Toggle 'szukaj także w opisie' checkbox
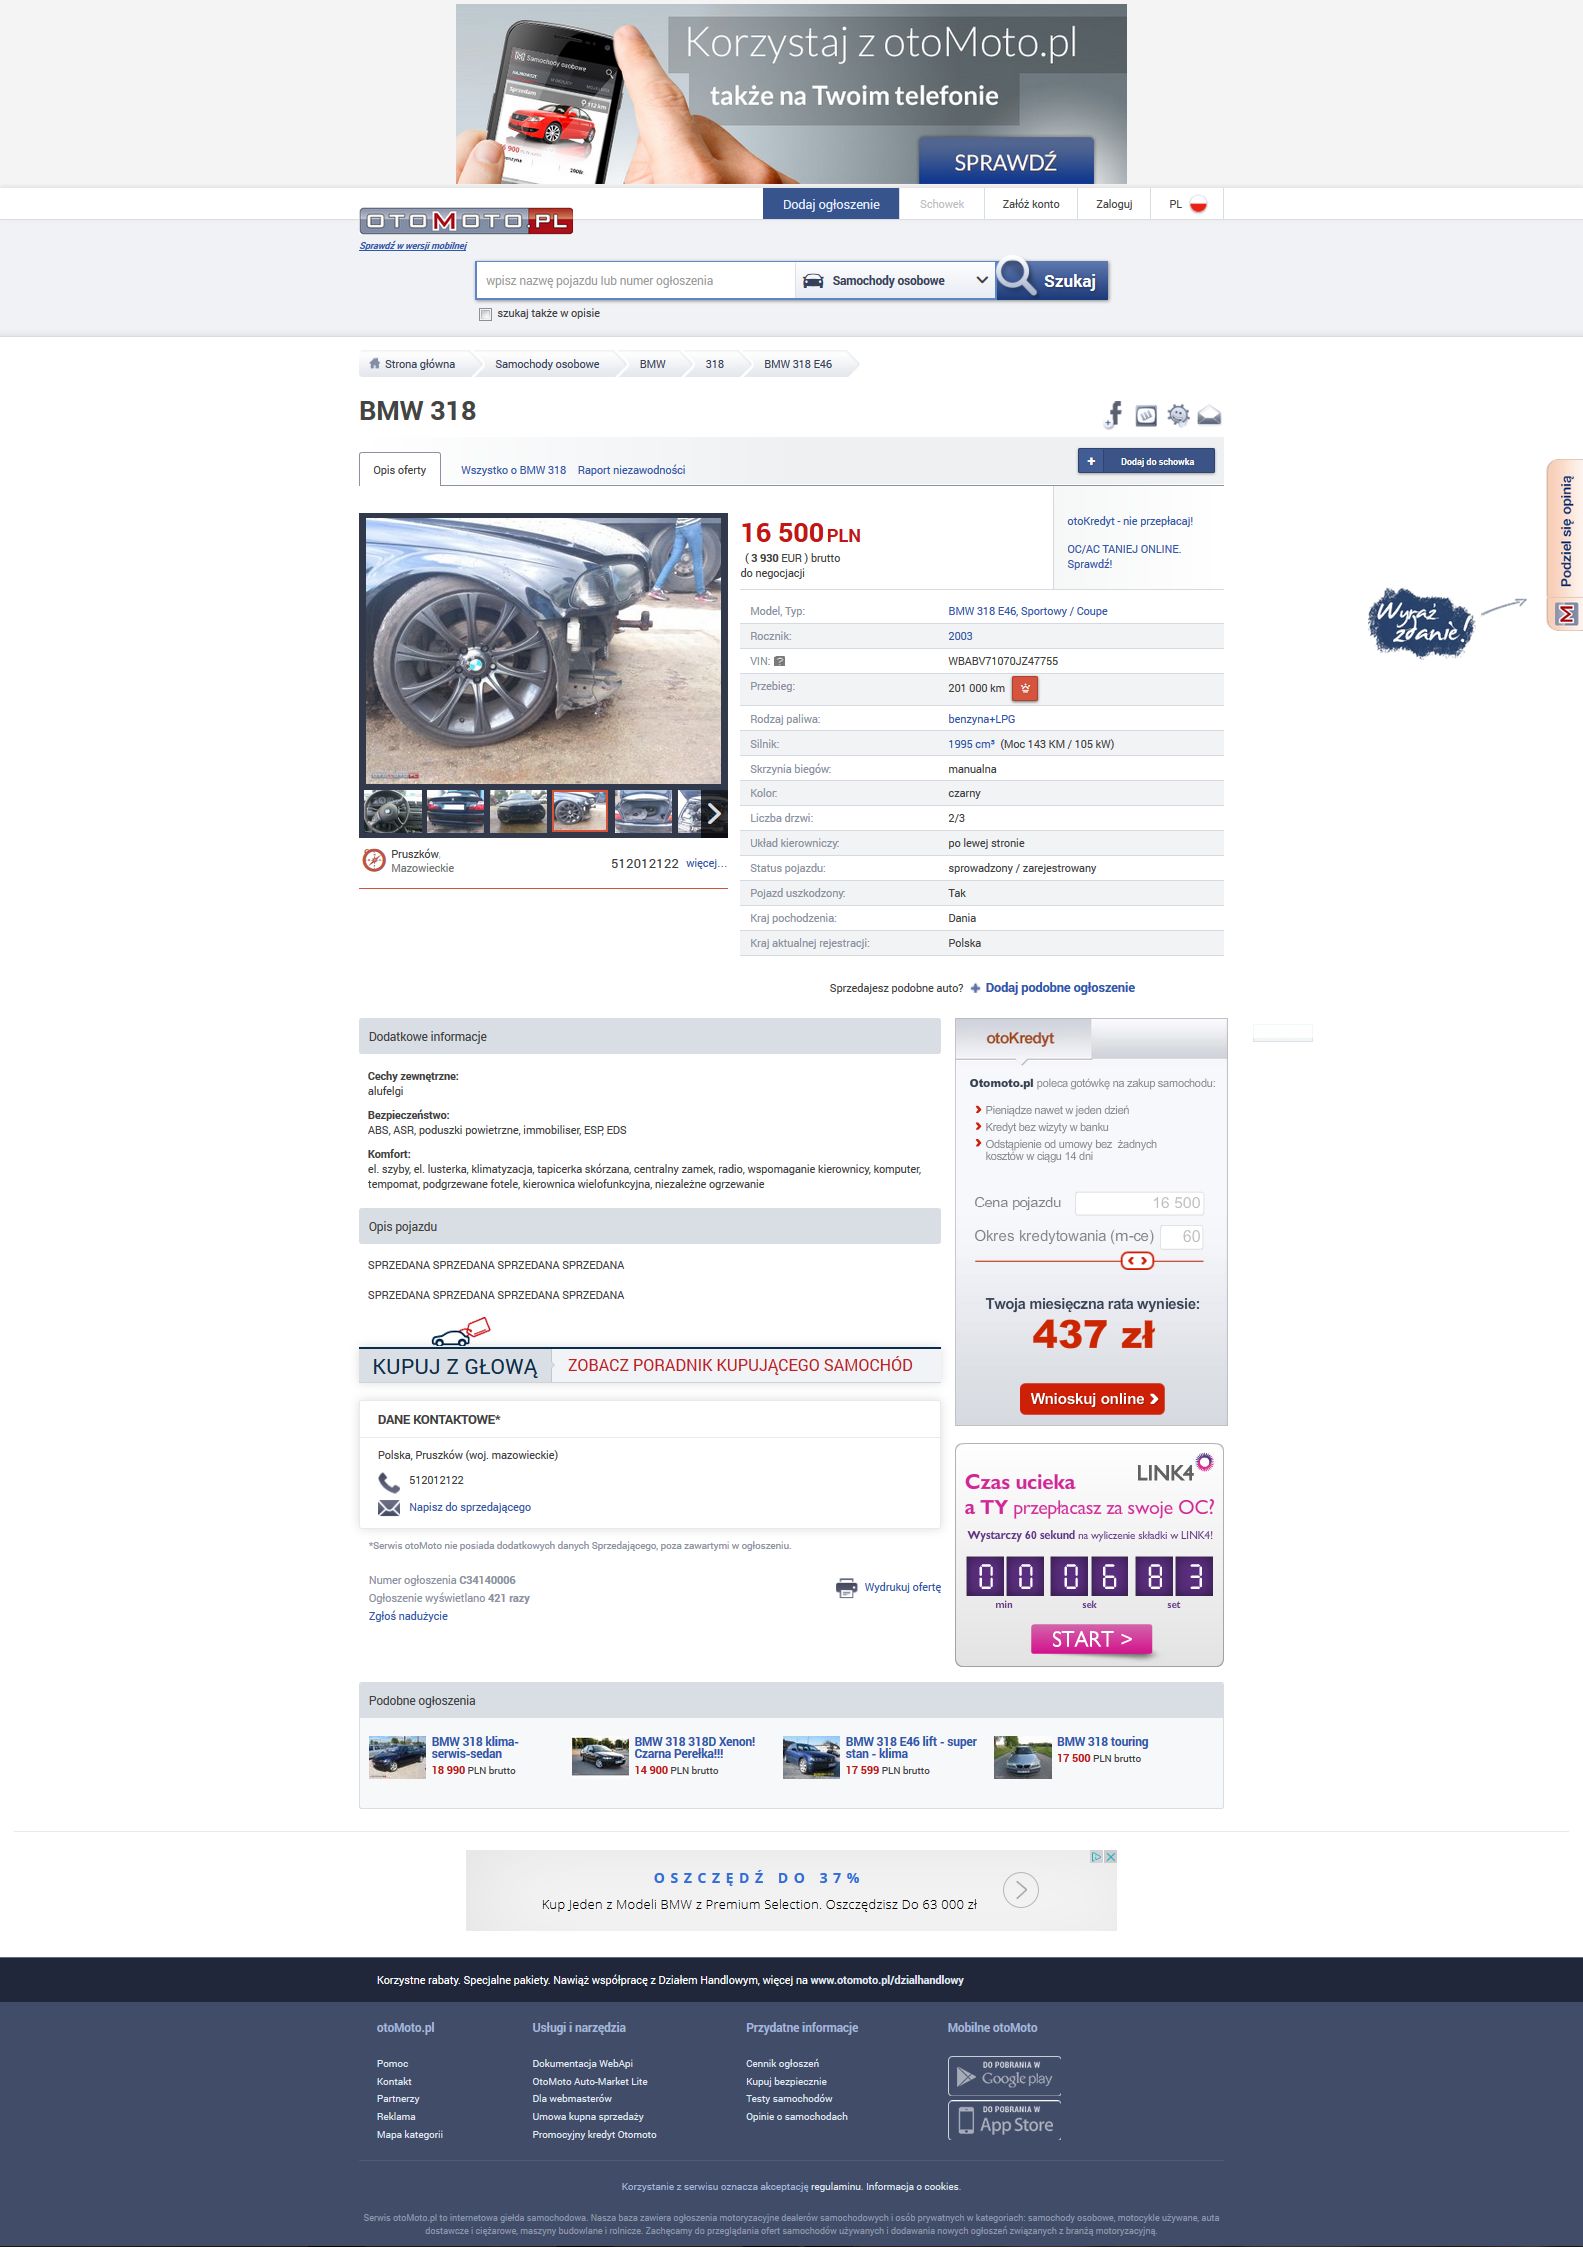 (x=486, y=314)
